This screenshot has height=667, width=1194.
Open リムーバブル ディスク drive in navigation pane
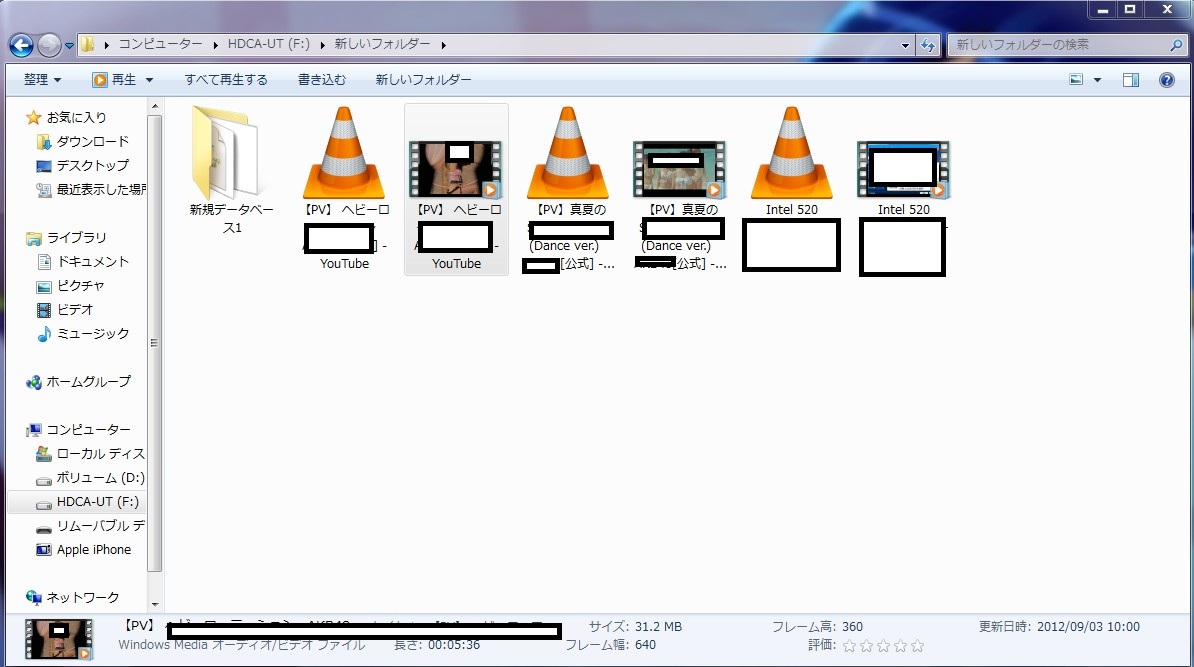point(101,526)
